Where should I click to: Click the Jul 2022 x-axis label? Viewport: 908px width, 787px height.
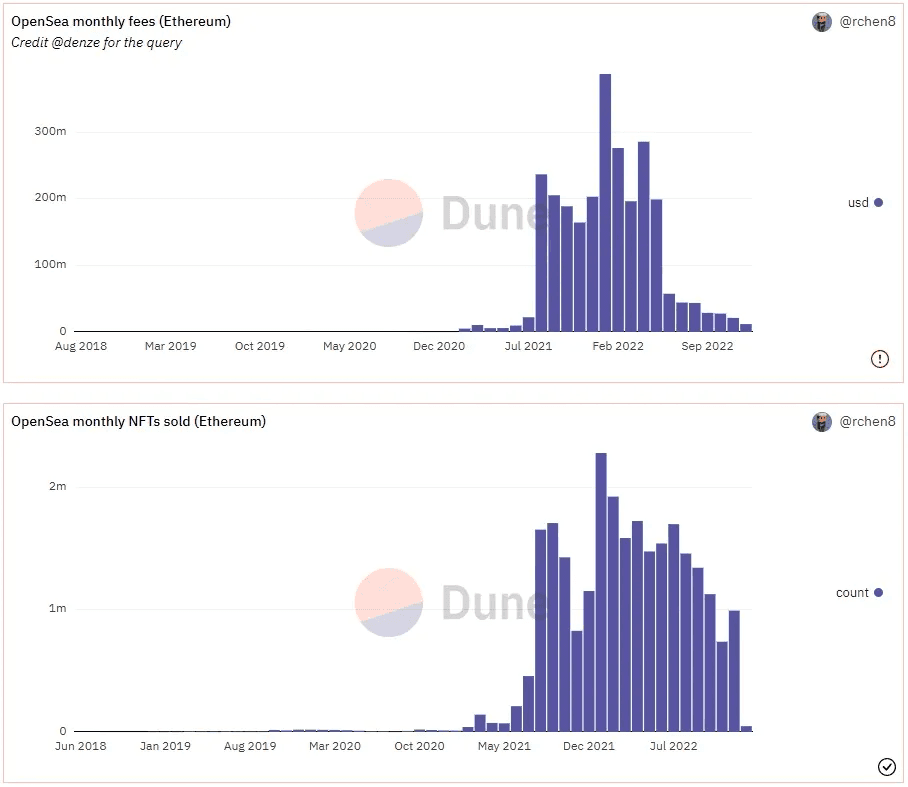(x=673, y=746)
